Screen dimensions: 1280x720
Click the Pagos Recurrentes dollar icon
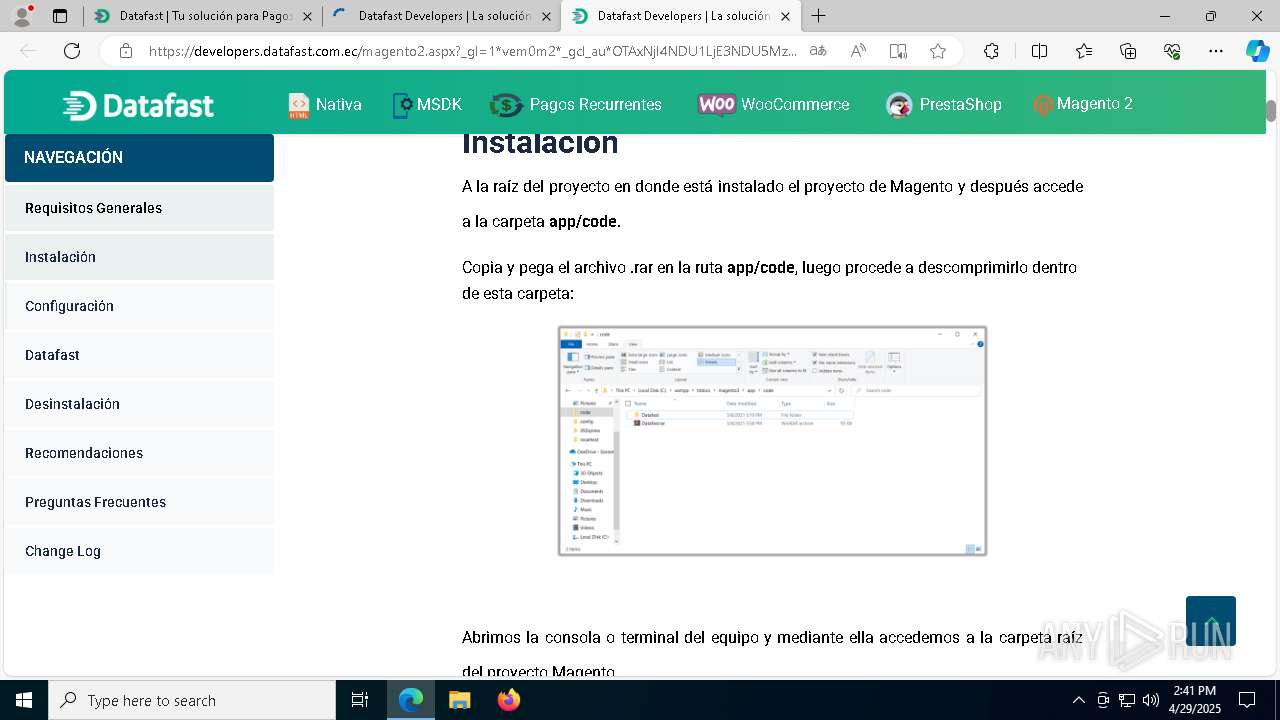click(507, 105)
